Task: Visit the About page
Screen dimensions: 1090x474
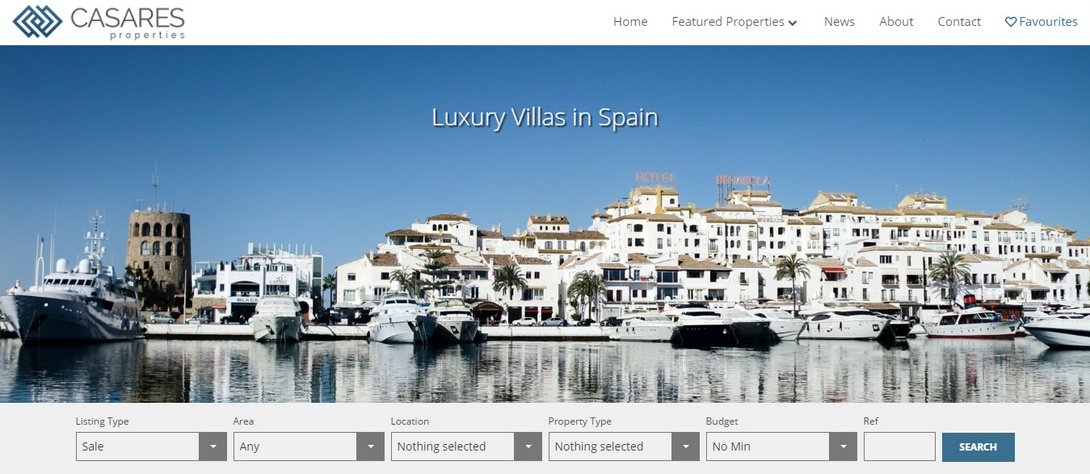Action: coord(896,22)
